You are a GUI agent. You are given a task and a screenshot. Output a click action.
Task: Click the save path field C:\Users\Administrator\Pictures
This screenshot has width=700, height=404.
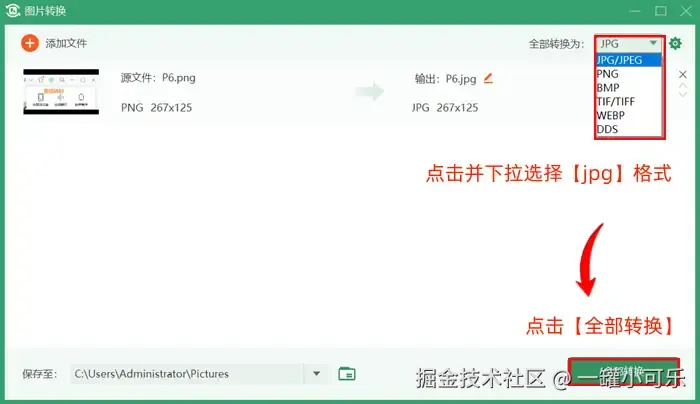click(187, 374)
